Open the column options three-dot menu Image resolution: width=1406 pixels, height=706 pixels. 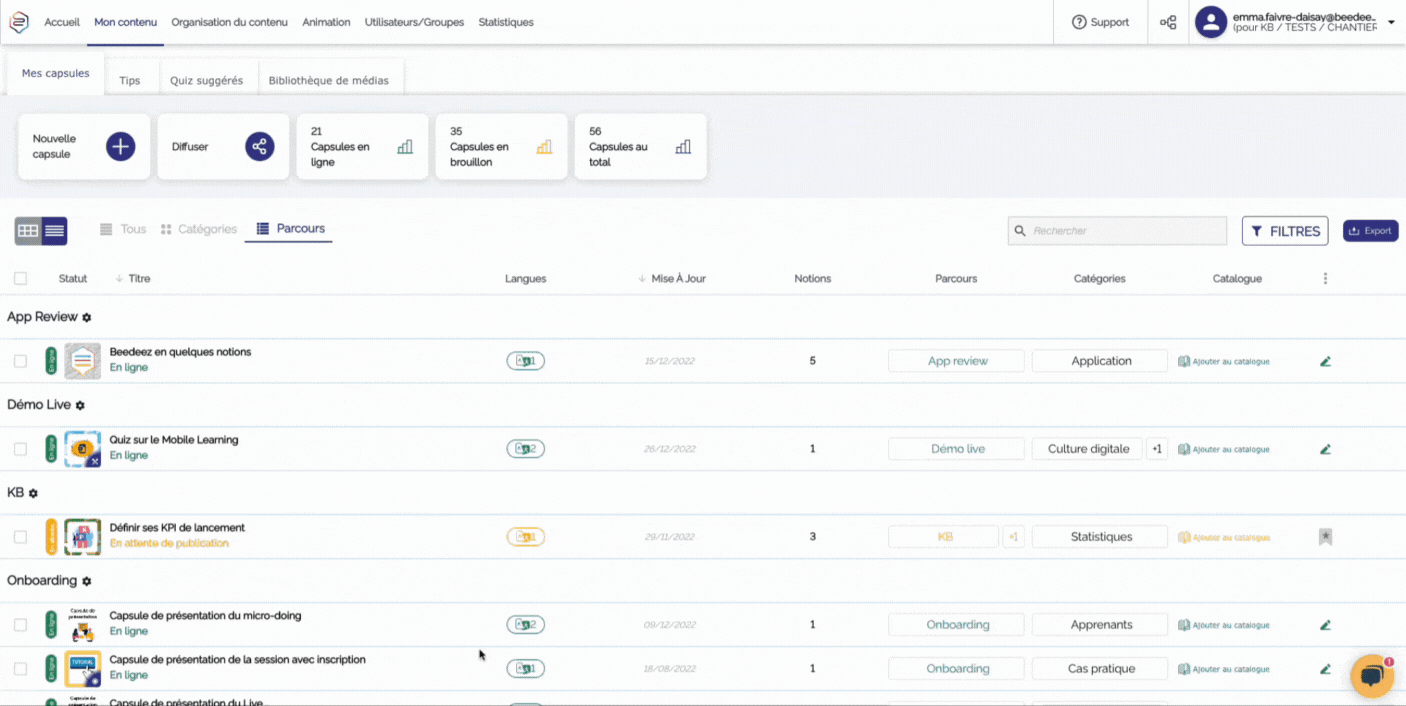point(1325,279)
